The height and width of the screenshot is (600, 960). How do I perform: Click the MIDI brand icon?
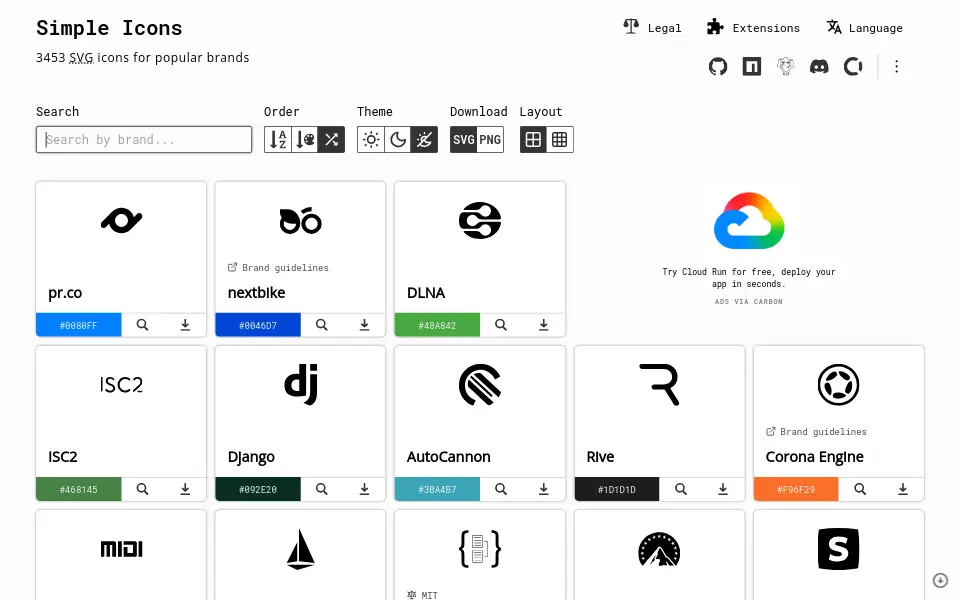click(x=121, y=549)
